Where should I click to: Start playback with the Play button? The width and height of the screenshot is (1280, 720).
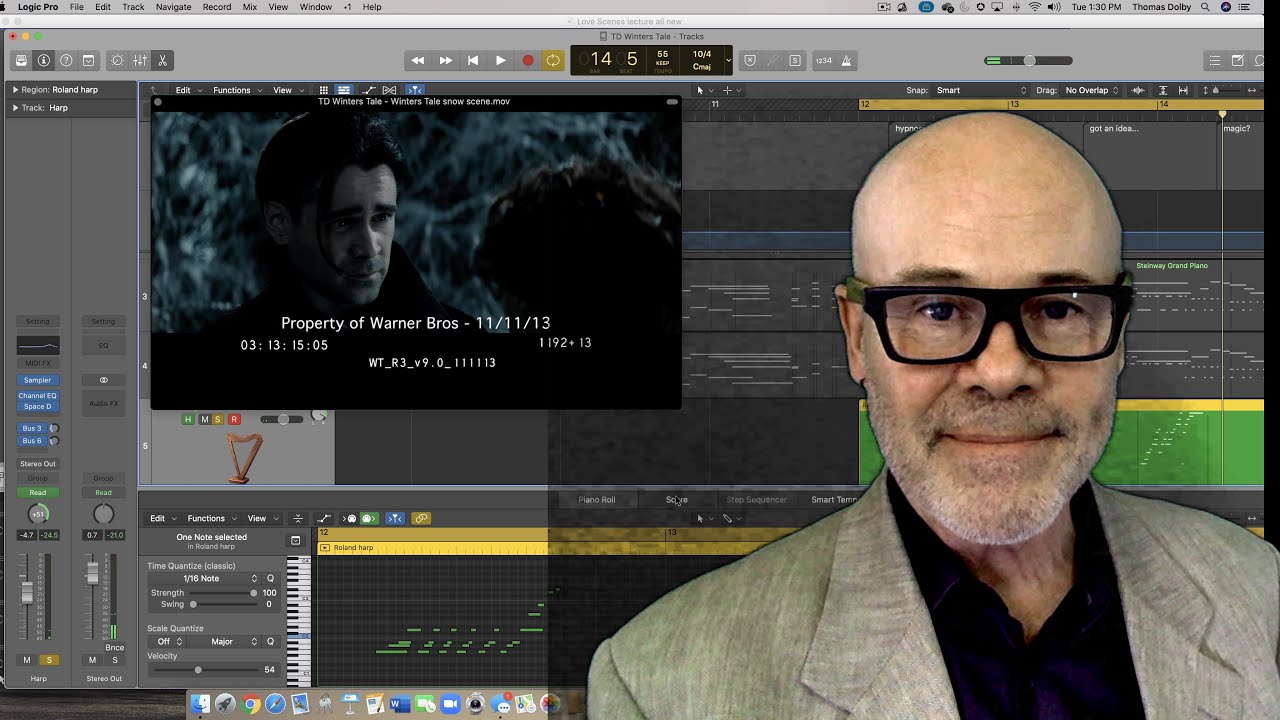(501, 60)
